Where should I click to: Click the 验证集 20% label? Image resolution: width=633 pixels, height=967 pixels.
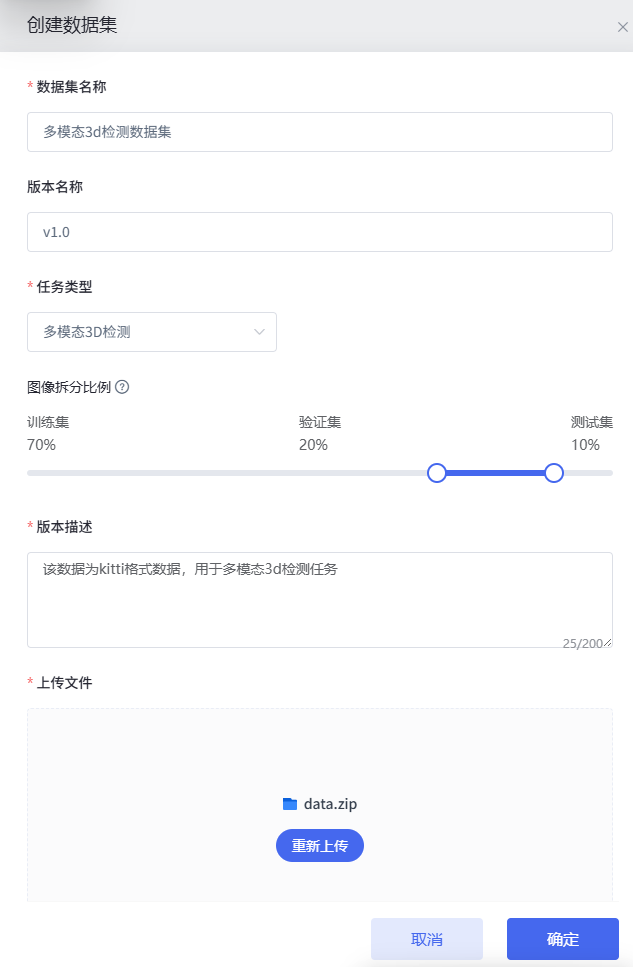coord(320,434)
